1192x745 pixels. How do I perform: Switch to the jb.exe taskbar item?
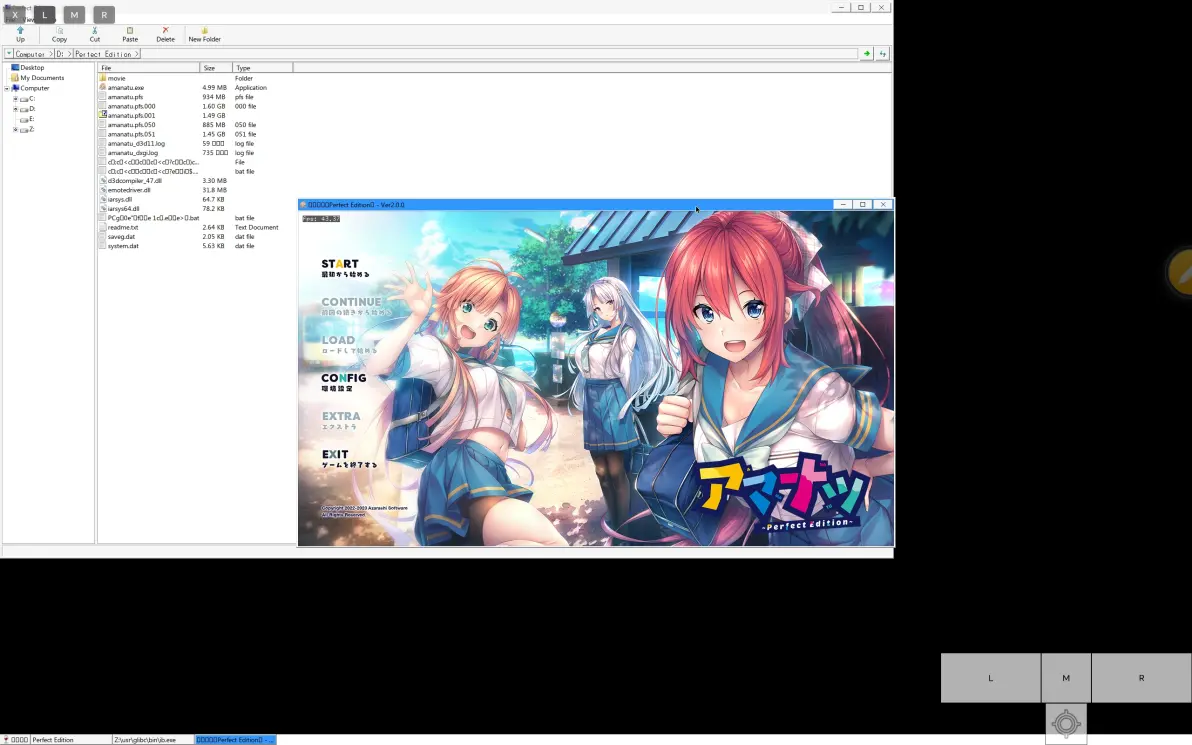click(152, 739)
